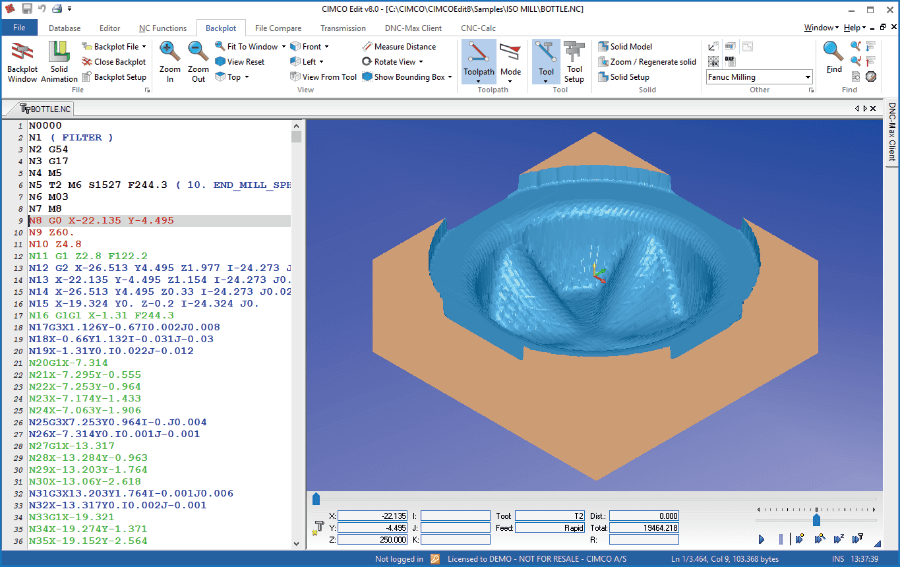Viewport: 900px width, 567px height.
Task: Start the Solid Animation
Action: coord(59,60)
